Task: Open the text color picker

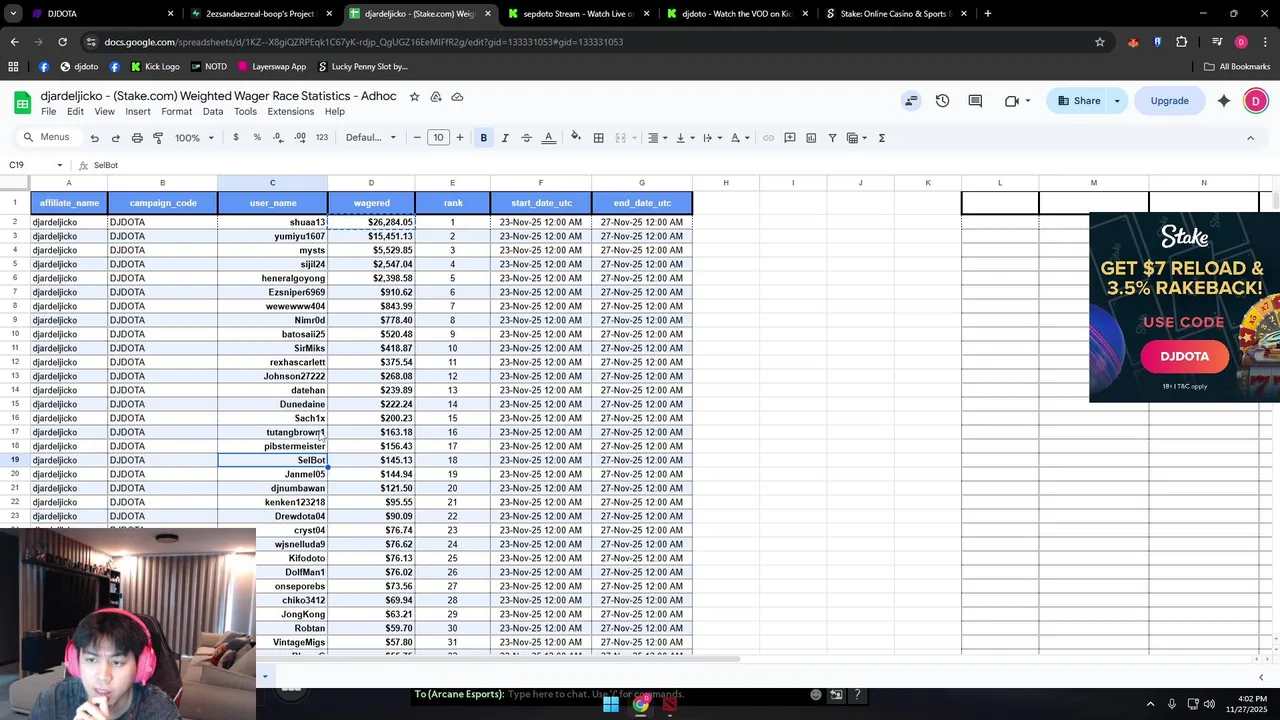Action: pos(548,138)
